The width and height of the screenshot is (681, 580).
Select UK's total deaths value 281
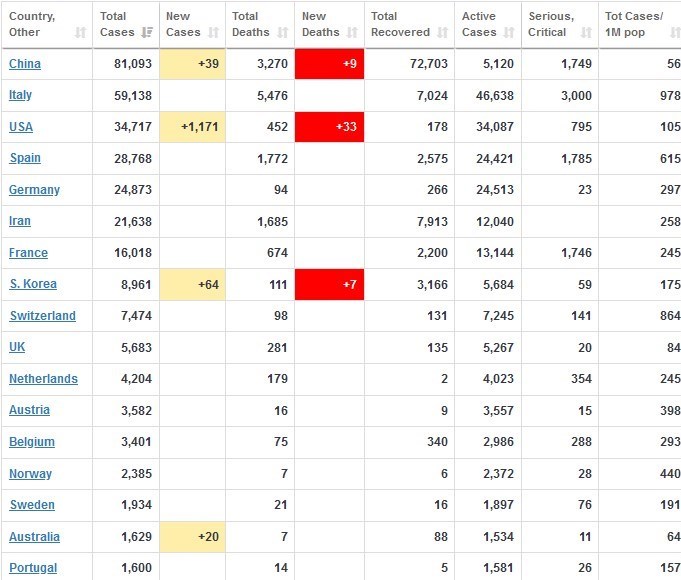pos(277,348)
